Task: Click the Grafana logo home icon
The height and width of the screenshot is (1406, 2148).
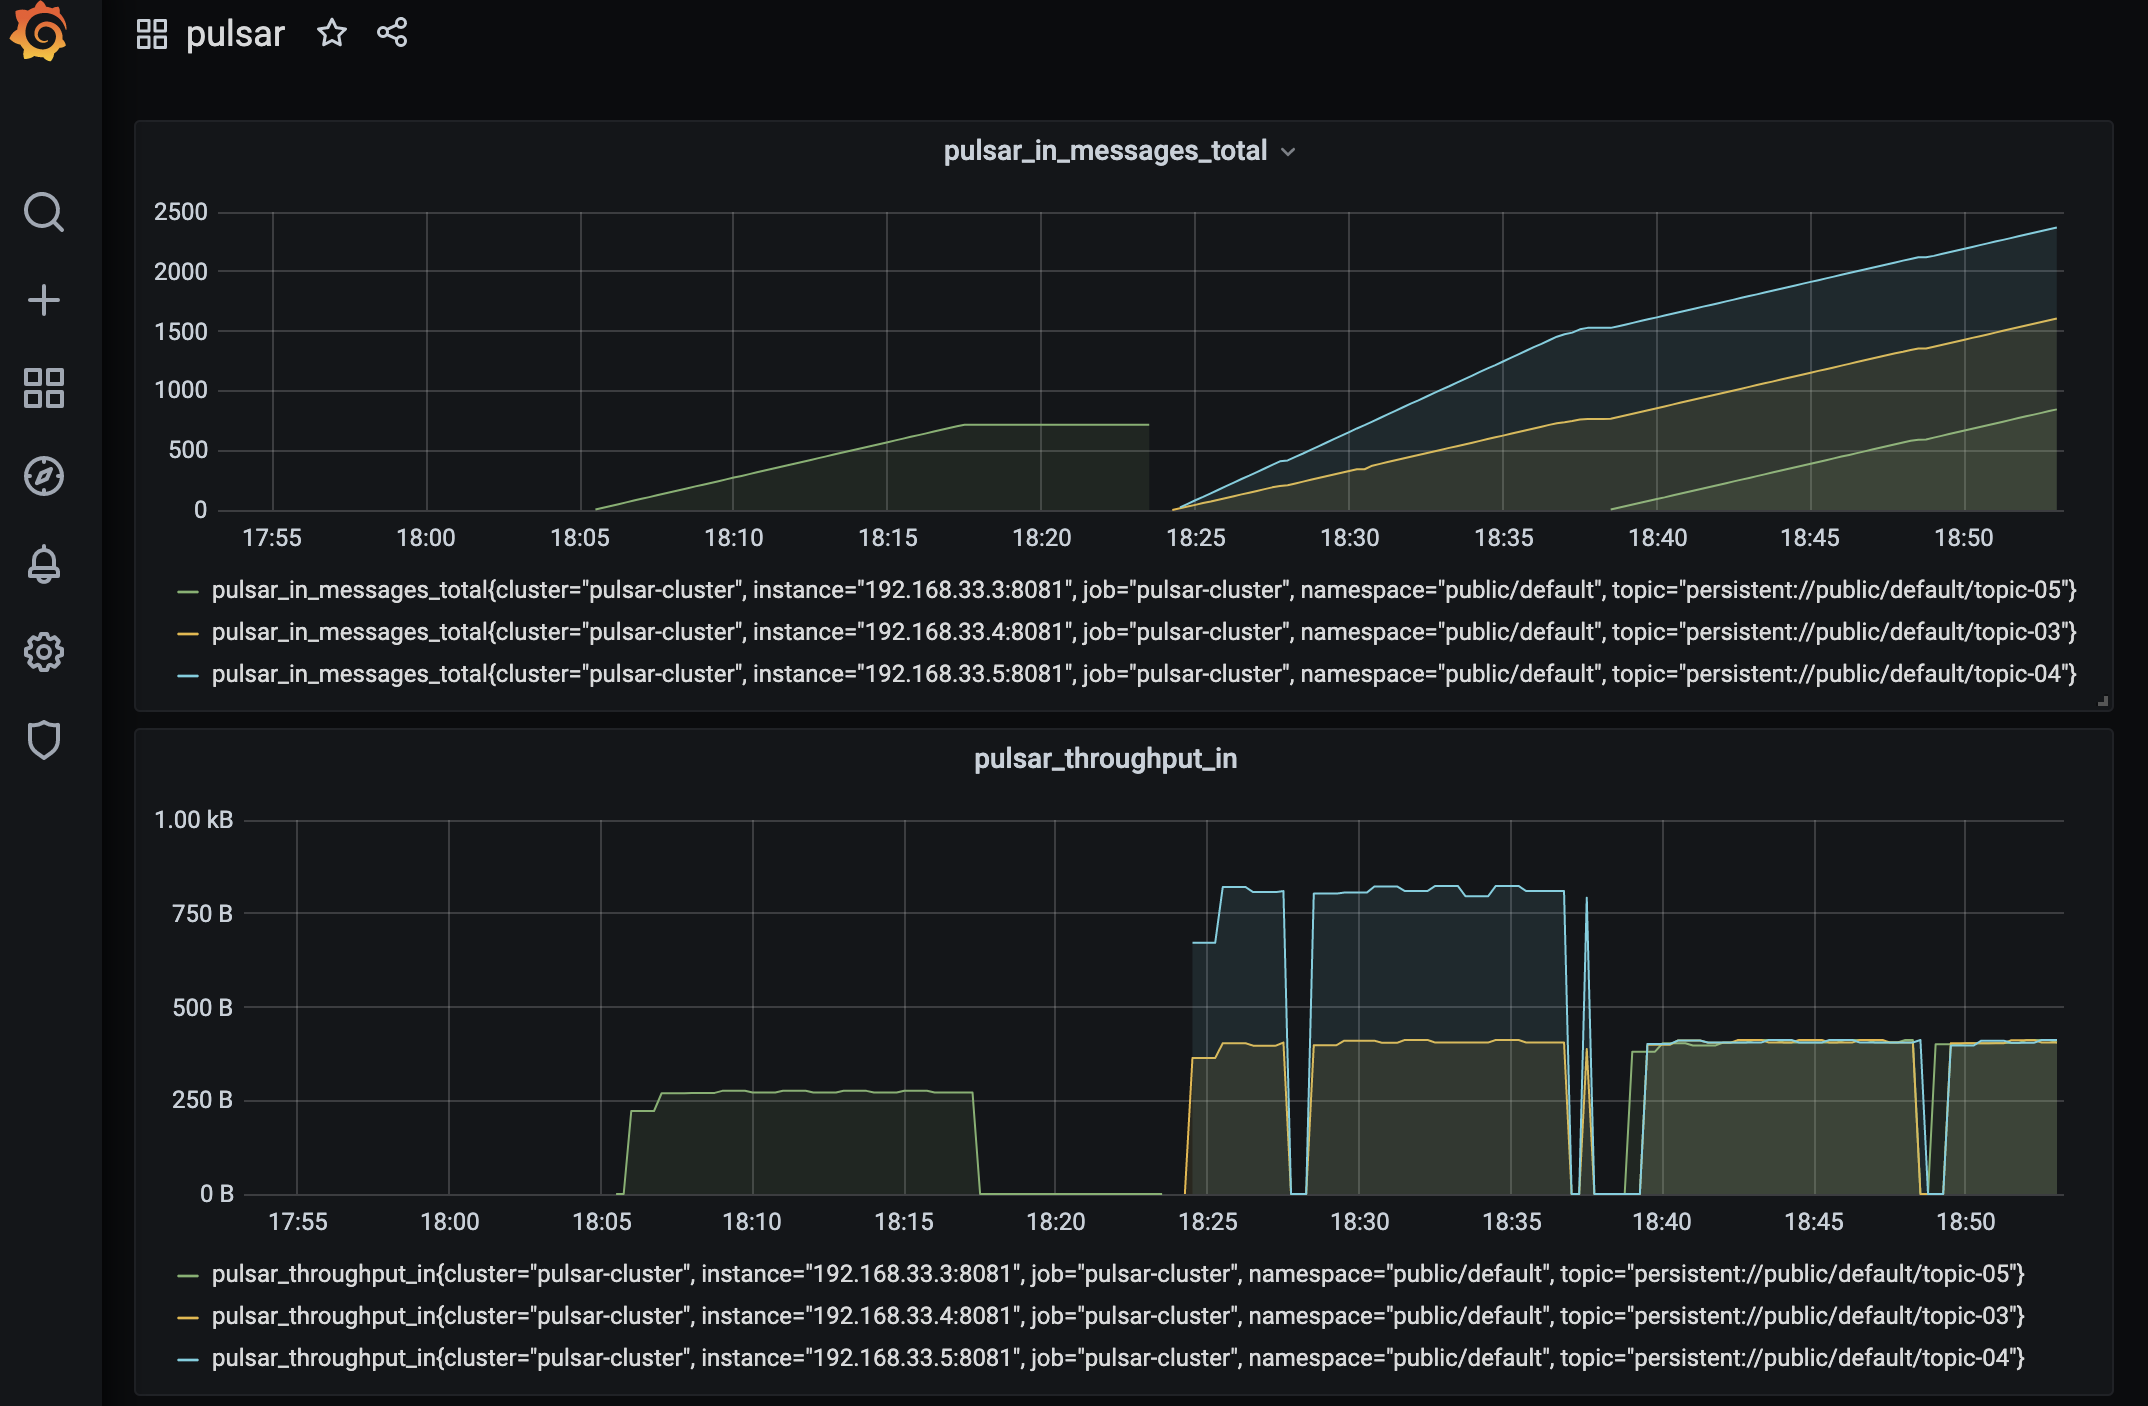Action: click(x=38, y=32)
